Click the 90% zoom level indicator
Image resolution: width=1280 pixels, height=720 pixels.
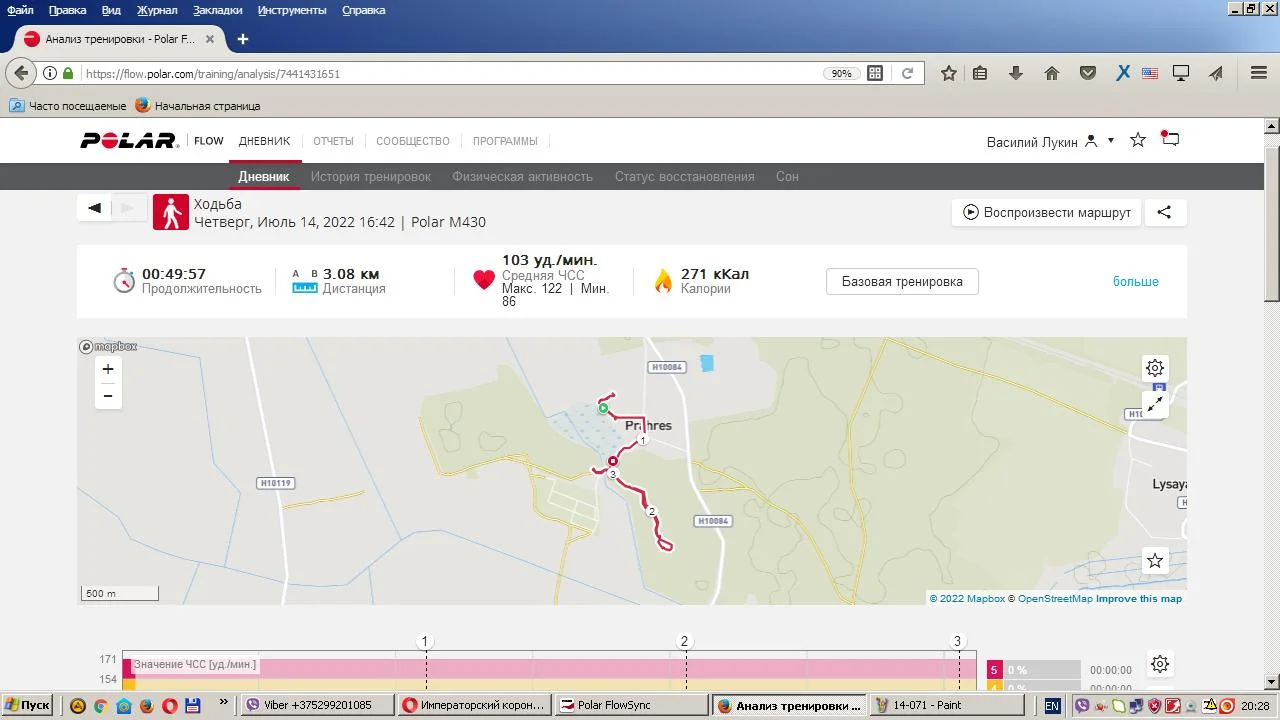coord(842,73)
